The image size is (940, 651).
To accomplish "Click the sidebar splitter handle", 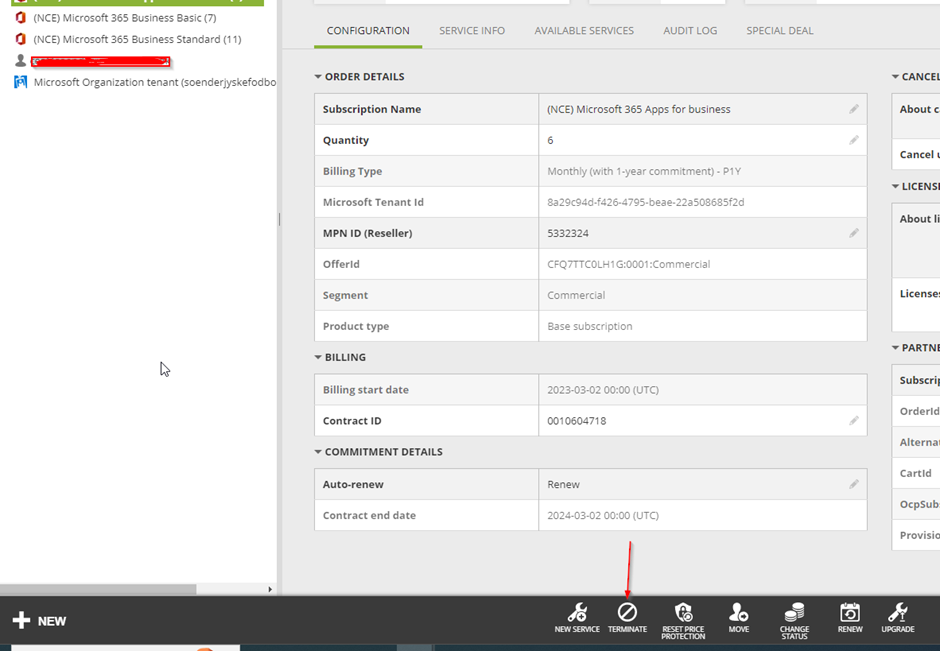I will tap(279, 219).
